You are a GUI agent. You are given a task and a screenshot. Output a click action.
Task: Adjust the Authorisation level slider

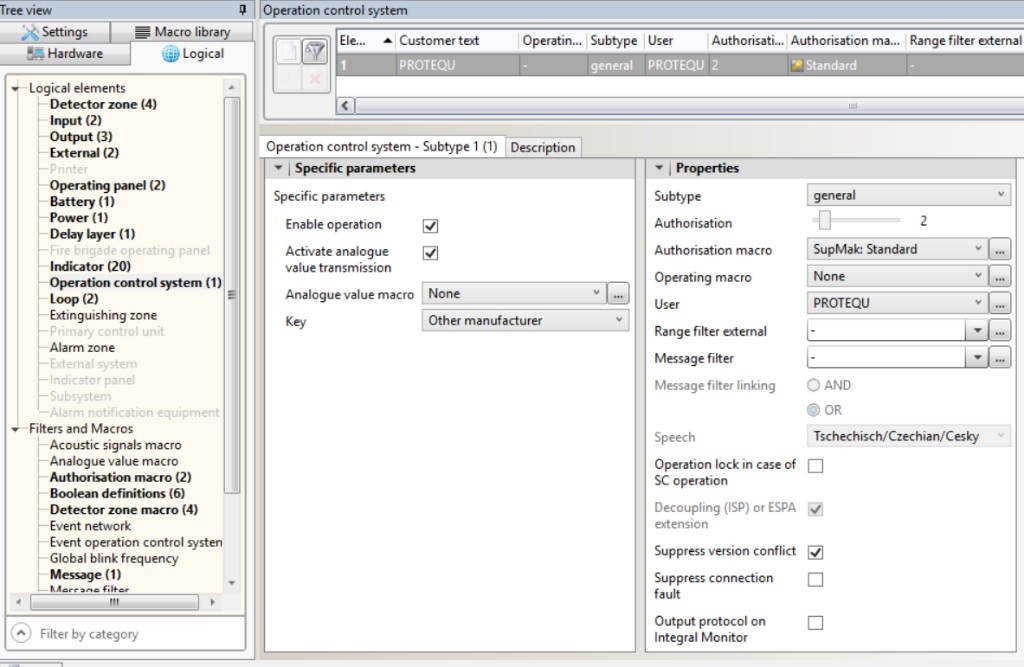(825, 220)
